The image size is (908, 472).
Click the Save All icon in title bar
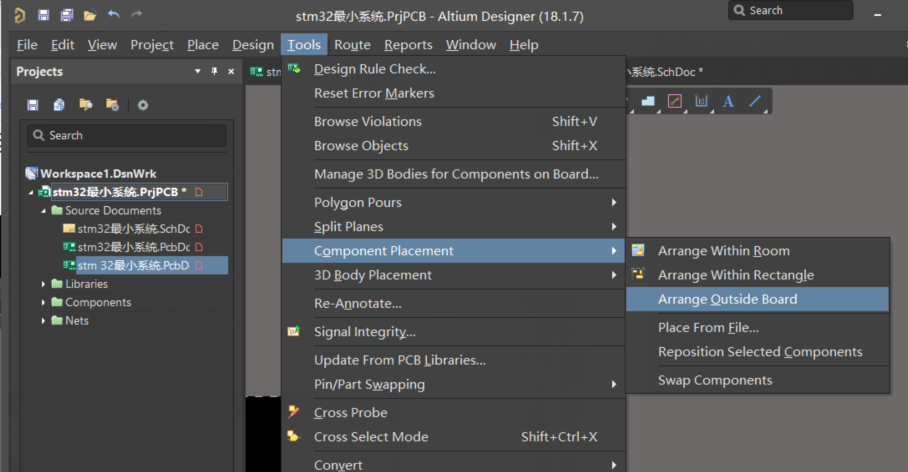[x=67, y=15]
